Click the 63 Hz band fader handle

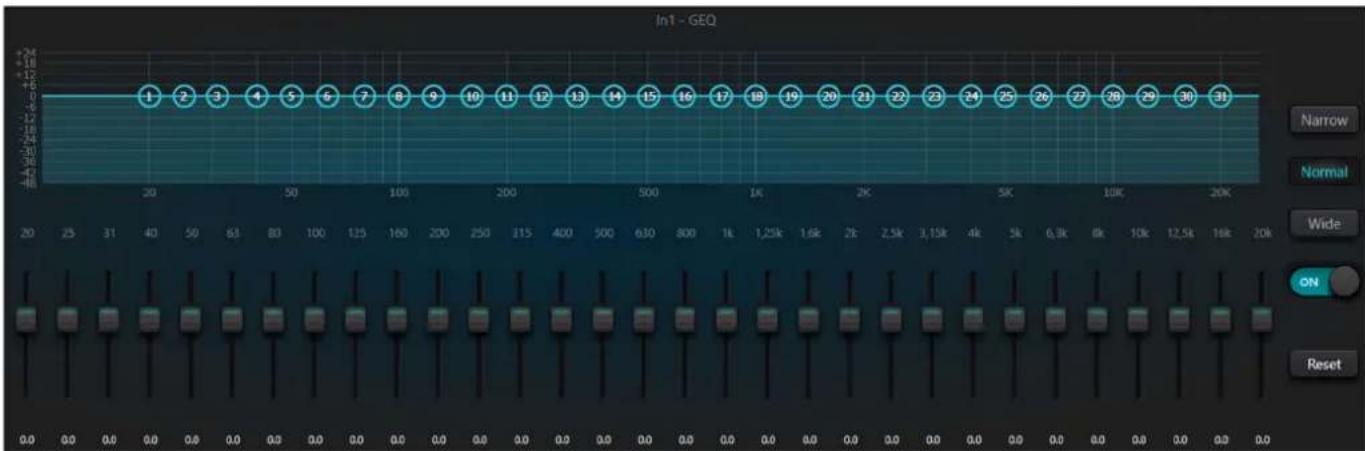point(232,320)
